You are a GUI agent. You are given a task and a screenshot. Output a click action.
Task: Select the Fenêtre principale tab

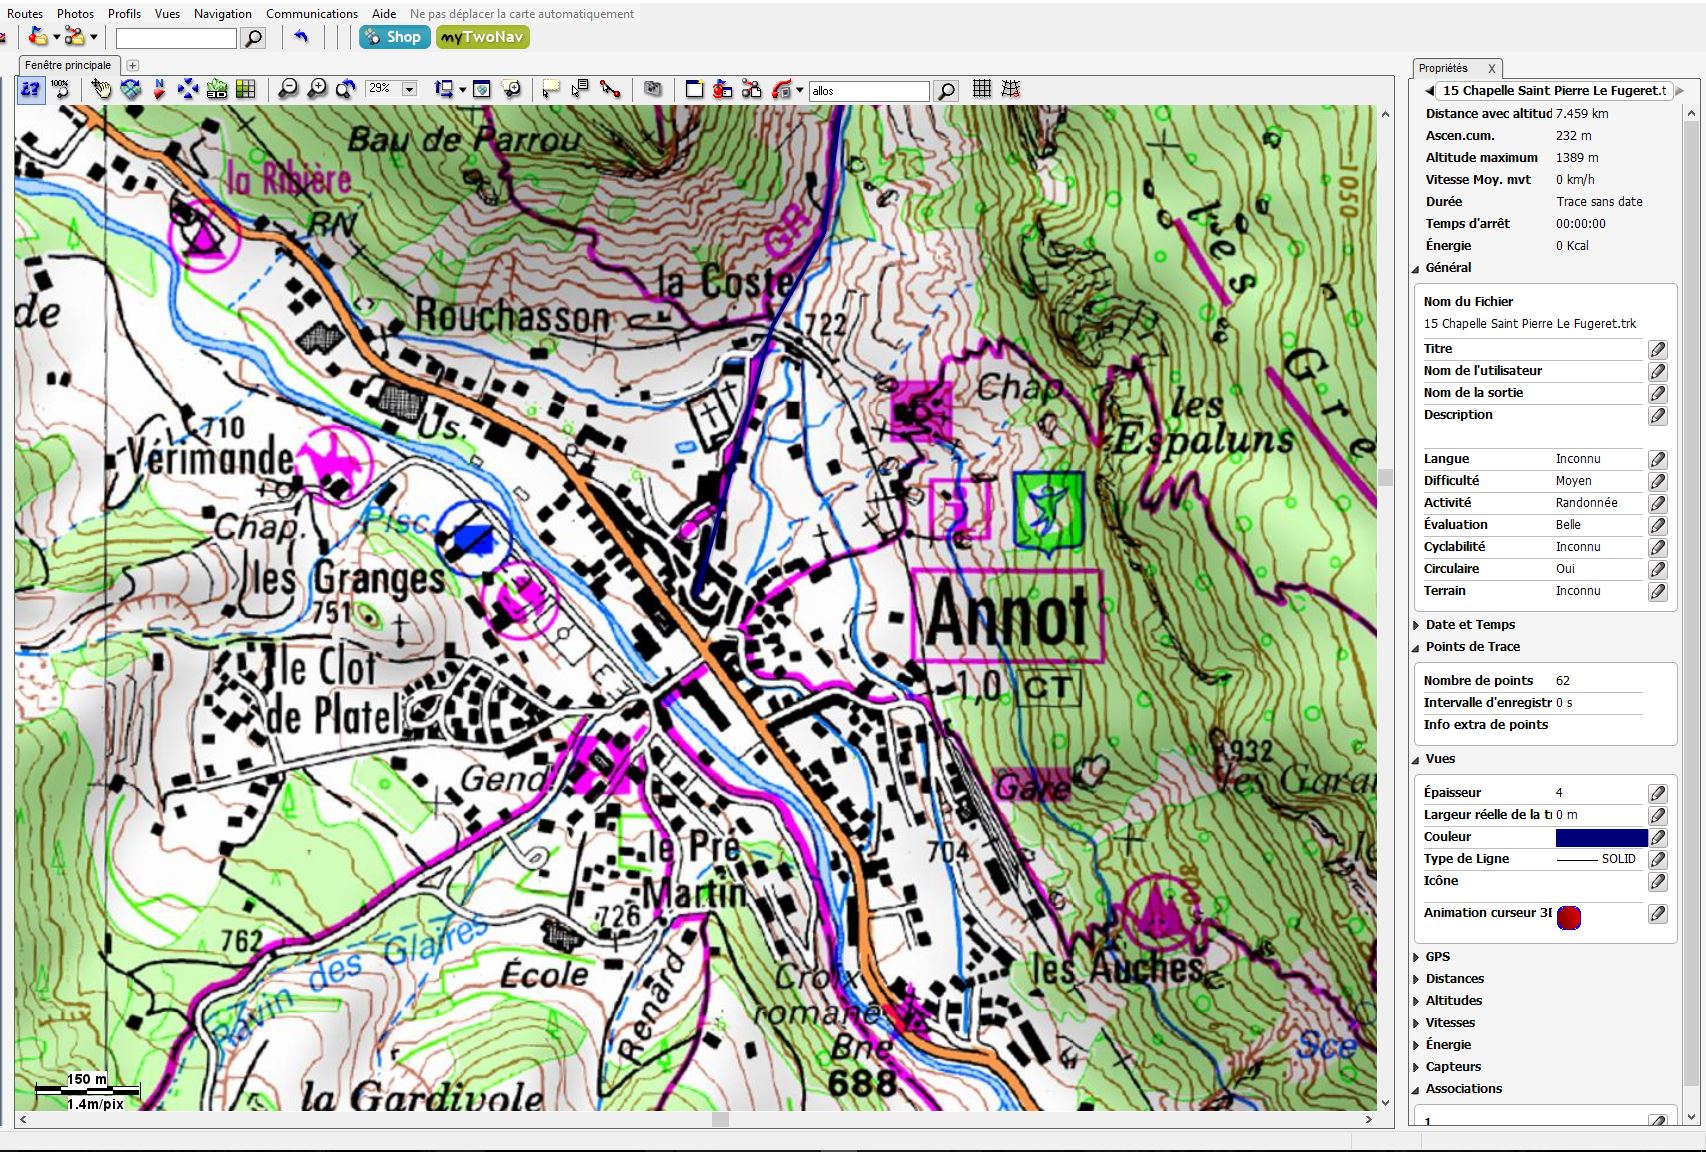click(x=68, y=65)
